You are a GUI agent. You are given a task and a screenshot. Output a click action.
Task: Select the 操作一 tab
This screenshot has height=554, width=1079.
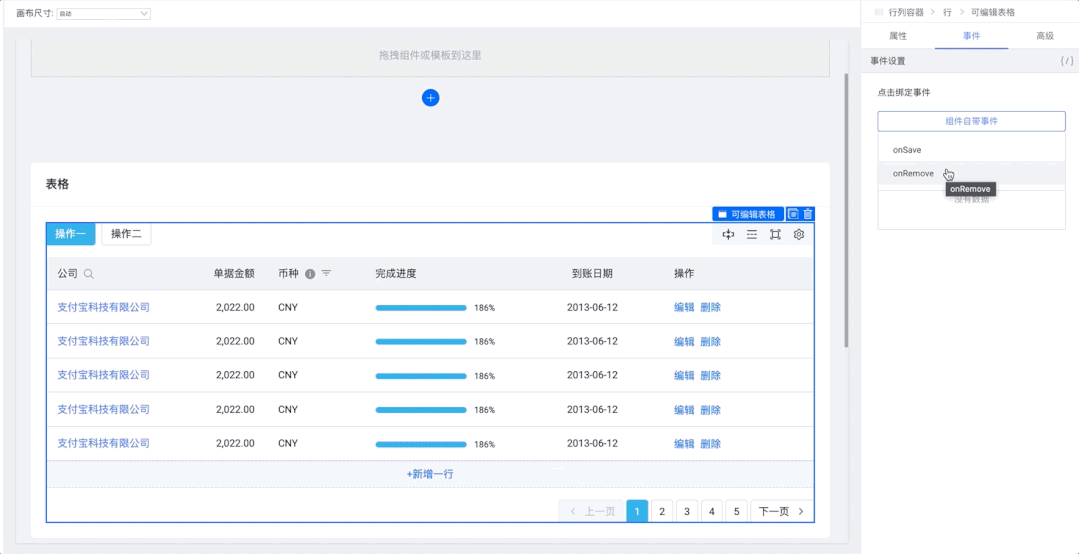(71, 234)
